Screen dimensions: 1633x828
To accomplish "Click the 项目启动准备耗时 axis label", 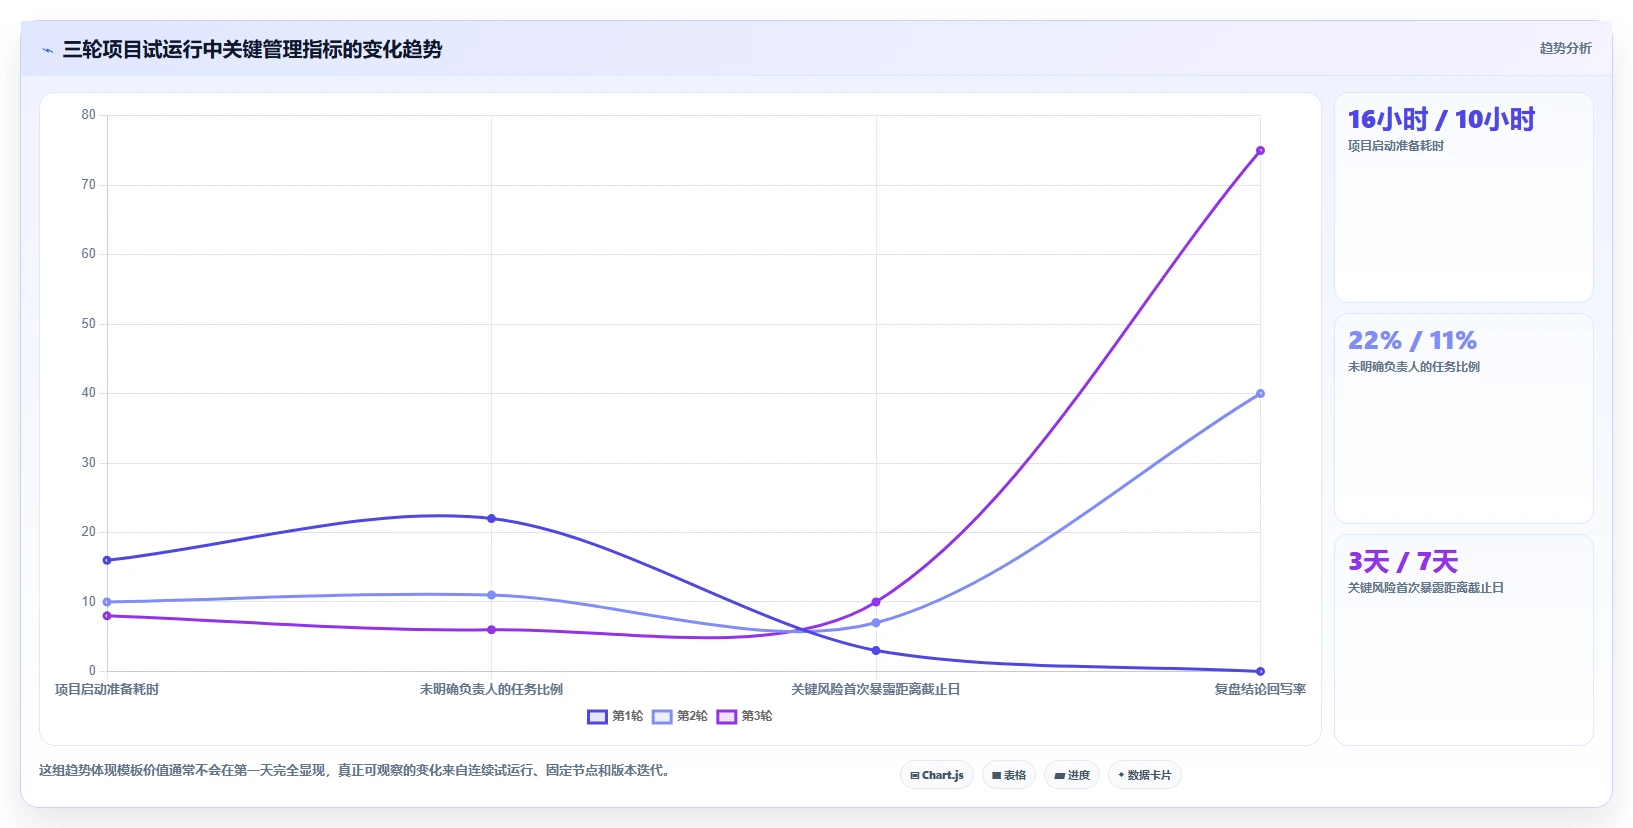I will tap(107, 689).
